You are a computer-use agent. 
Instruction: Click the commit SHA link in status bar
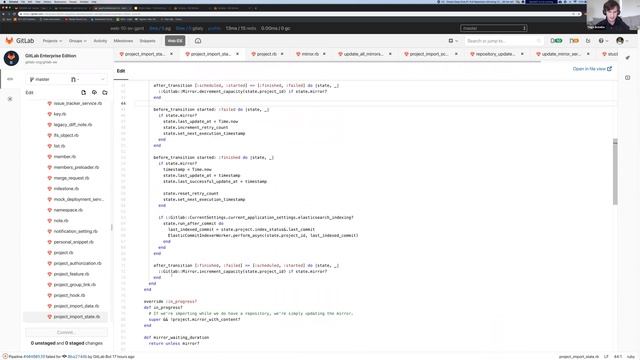tap(77, 357)
